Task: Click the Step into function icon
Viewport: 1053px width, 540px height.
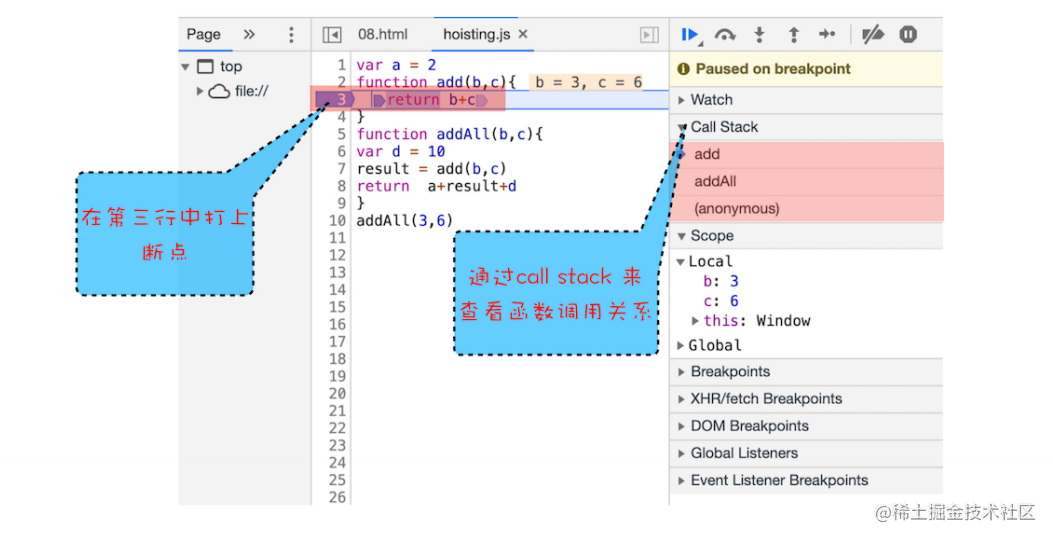Action: 759,35
